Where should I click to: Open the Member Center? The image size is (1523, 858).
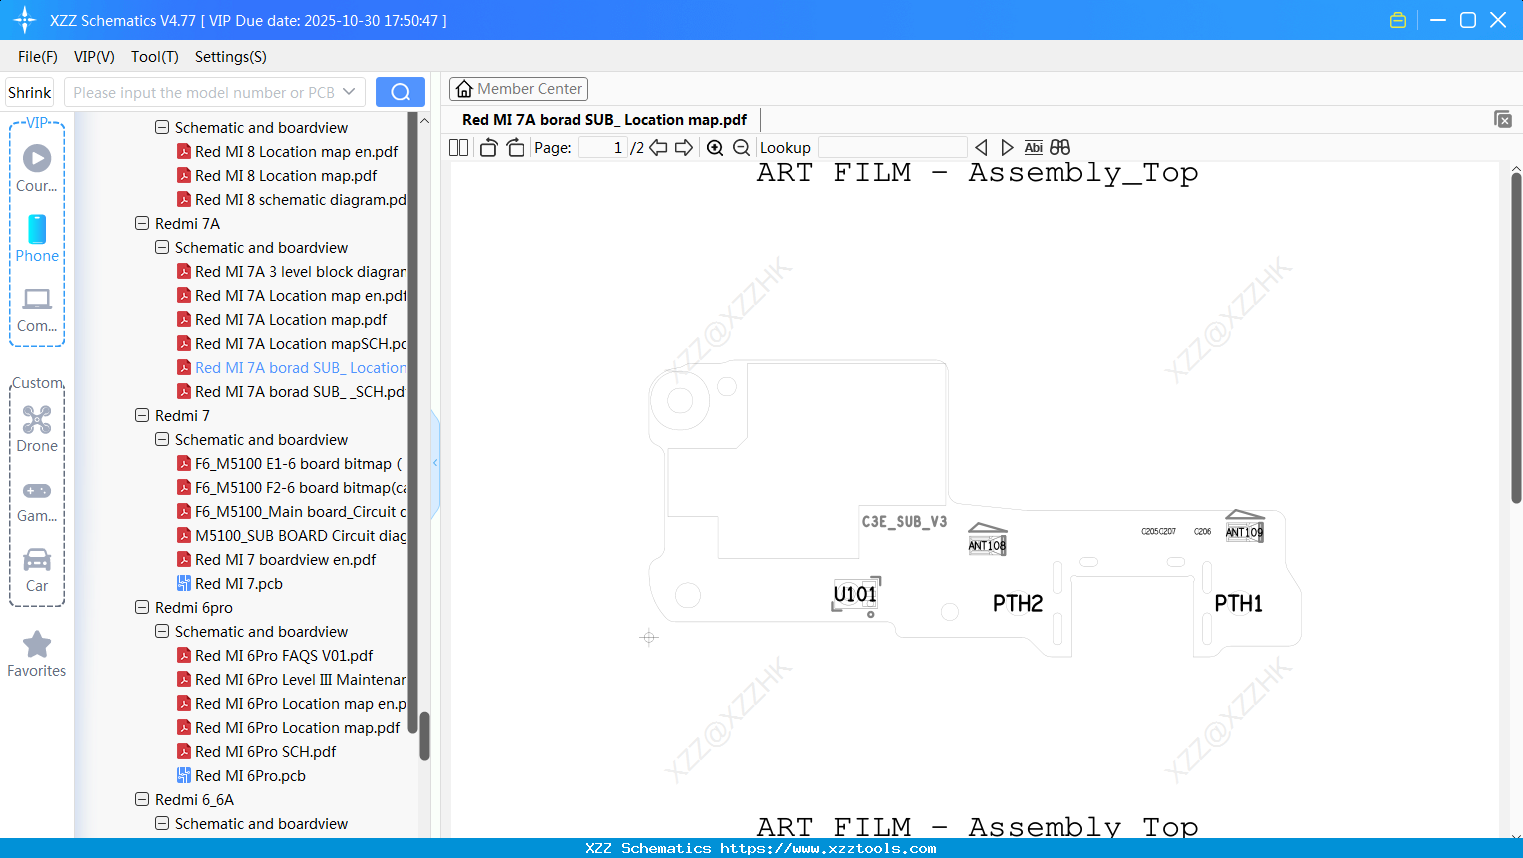(x=518, y=89)
